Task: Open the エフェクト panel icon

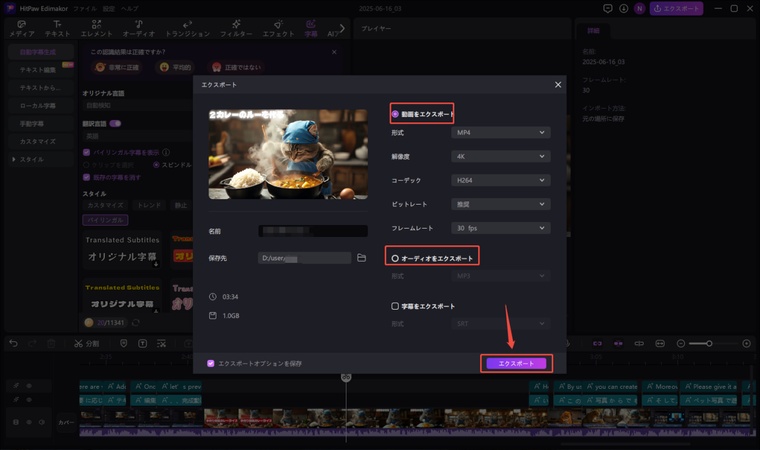Action: 279,27
